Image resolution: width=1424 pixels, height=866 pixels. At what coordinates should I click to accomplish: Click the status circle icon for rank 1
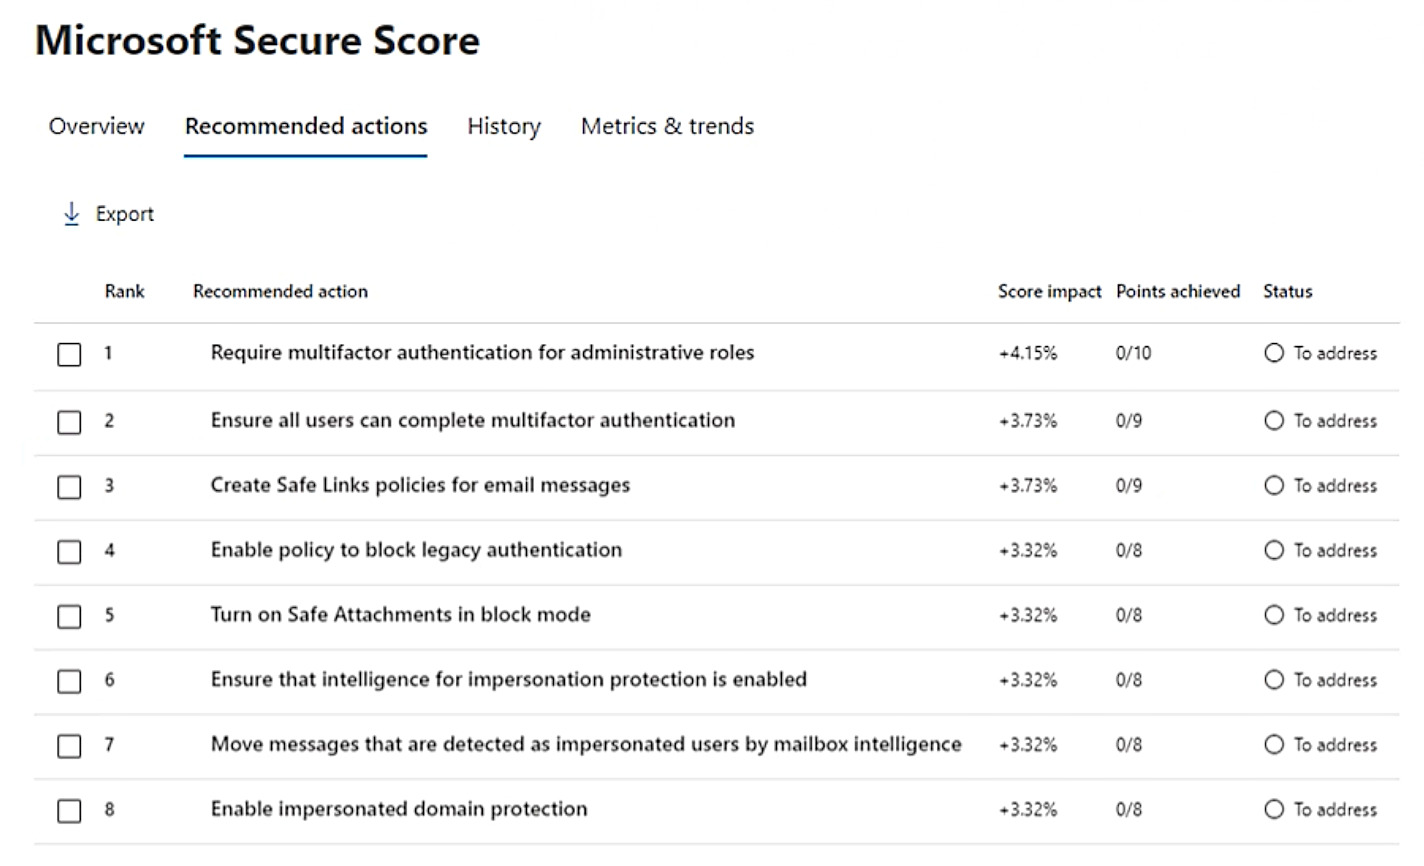point(1274,353)
